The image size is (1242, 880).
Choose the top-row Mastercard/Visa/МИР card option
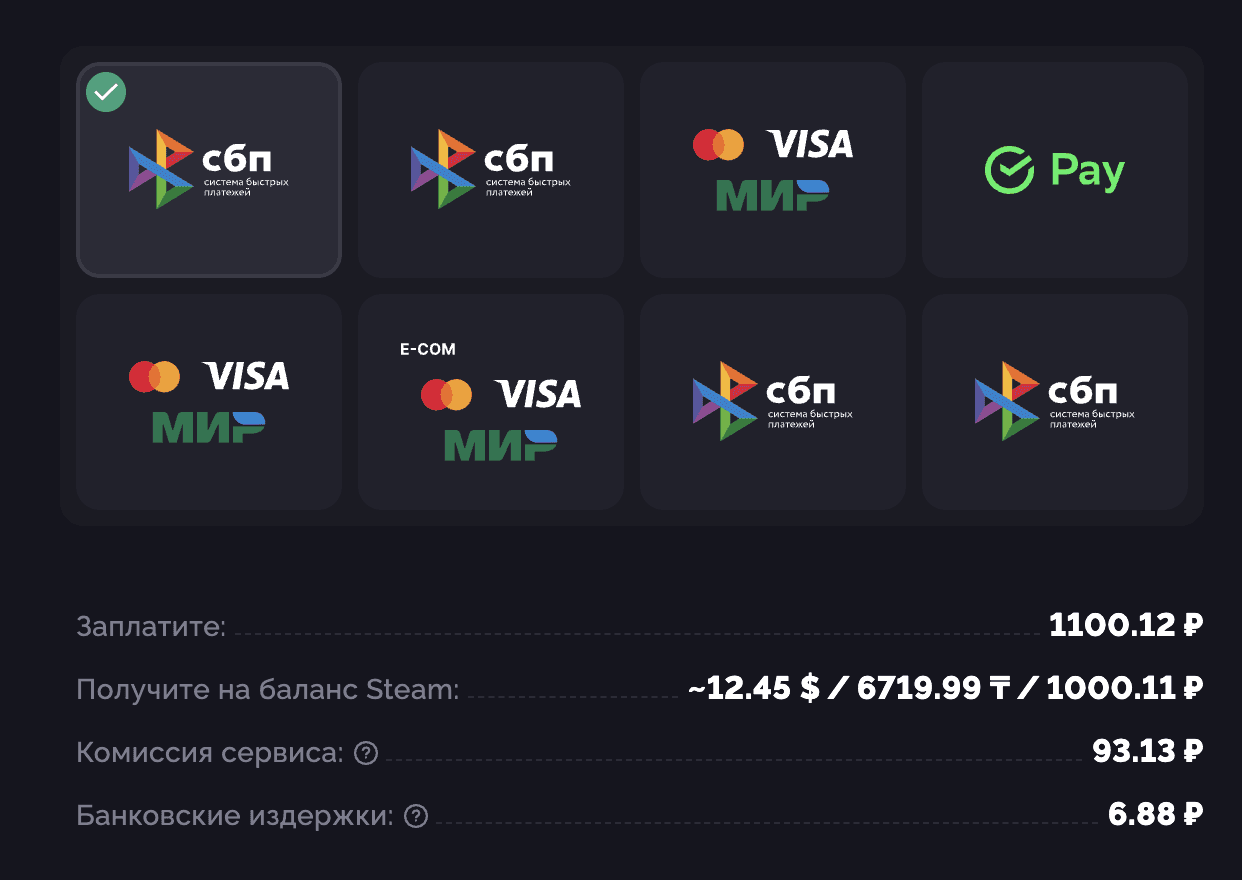(x=773, y=170)
